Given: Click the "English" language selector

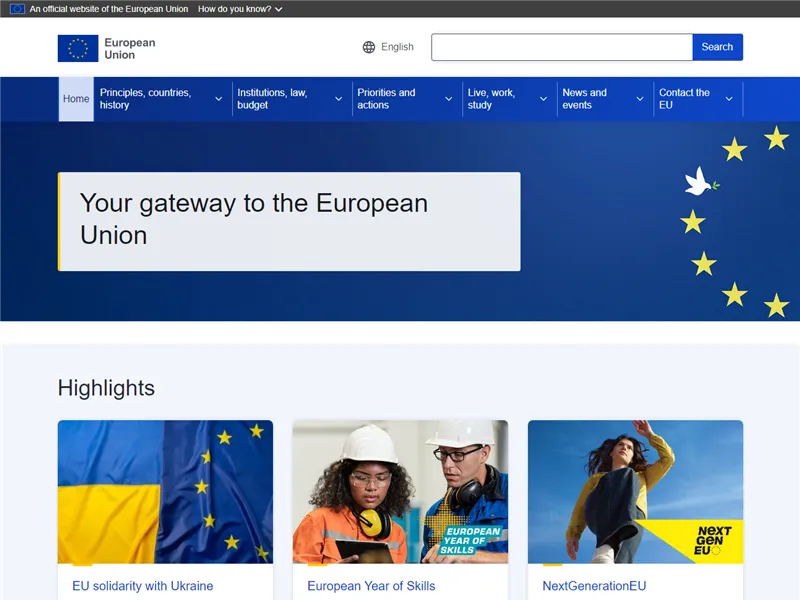Looking at the screenshot, I should [x=397, y=47].
